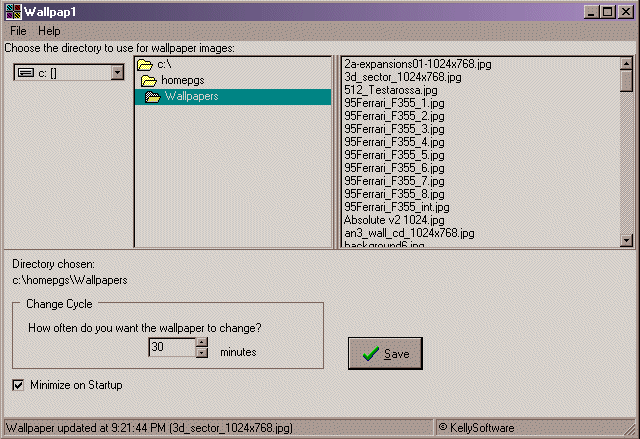The width and height of the screenshot is (640, 439).
Task: Click the drive icon in drive selector
Action: point(26,73)
